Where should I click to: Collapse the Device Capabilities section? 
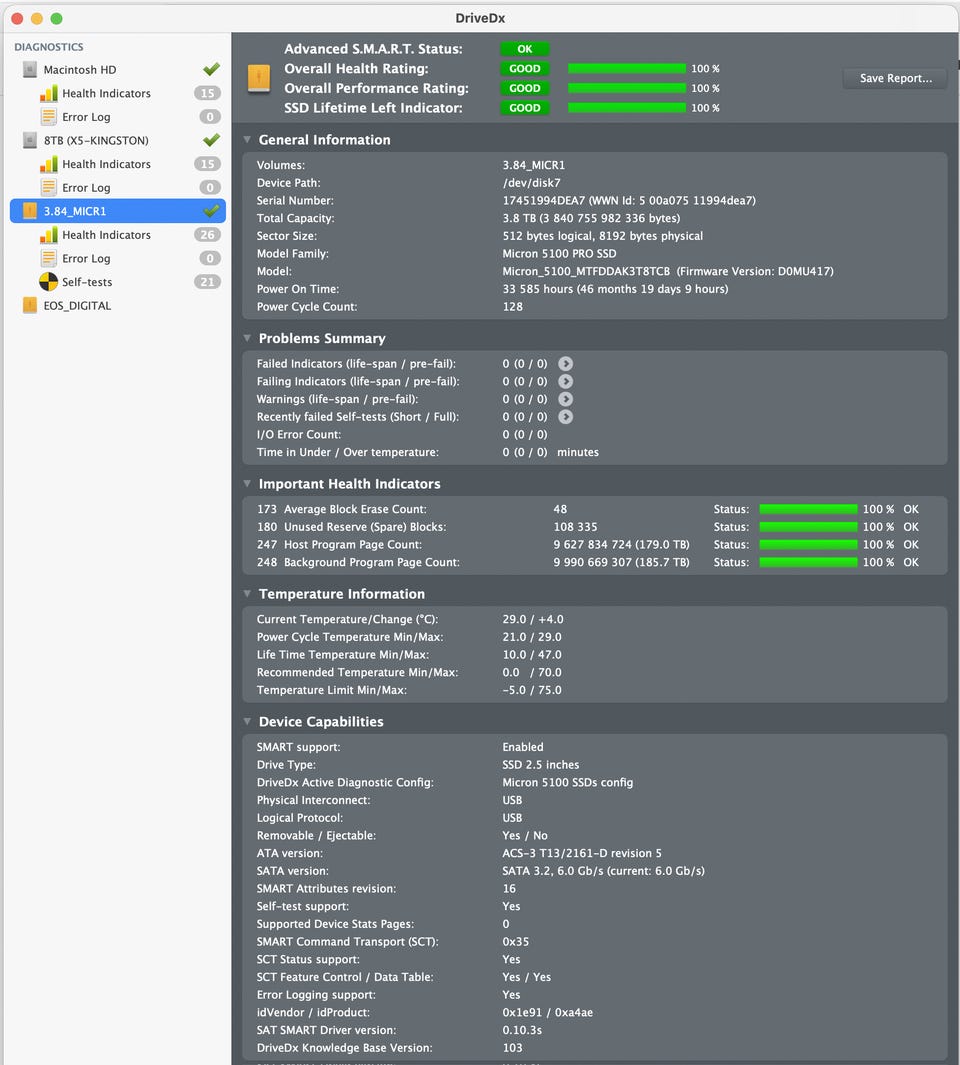[x=247, y=721]
